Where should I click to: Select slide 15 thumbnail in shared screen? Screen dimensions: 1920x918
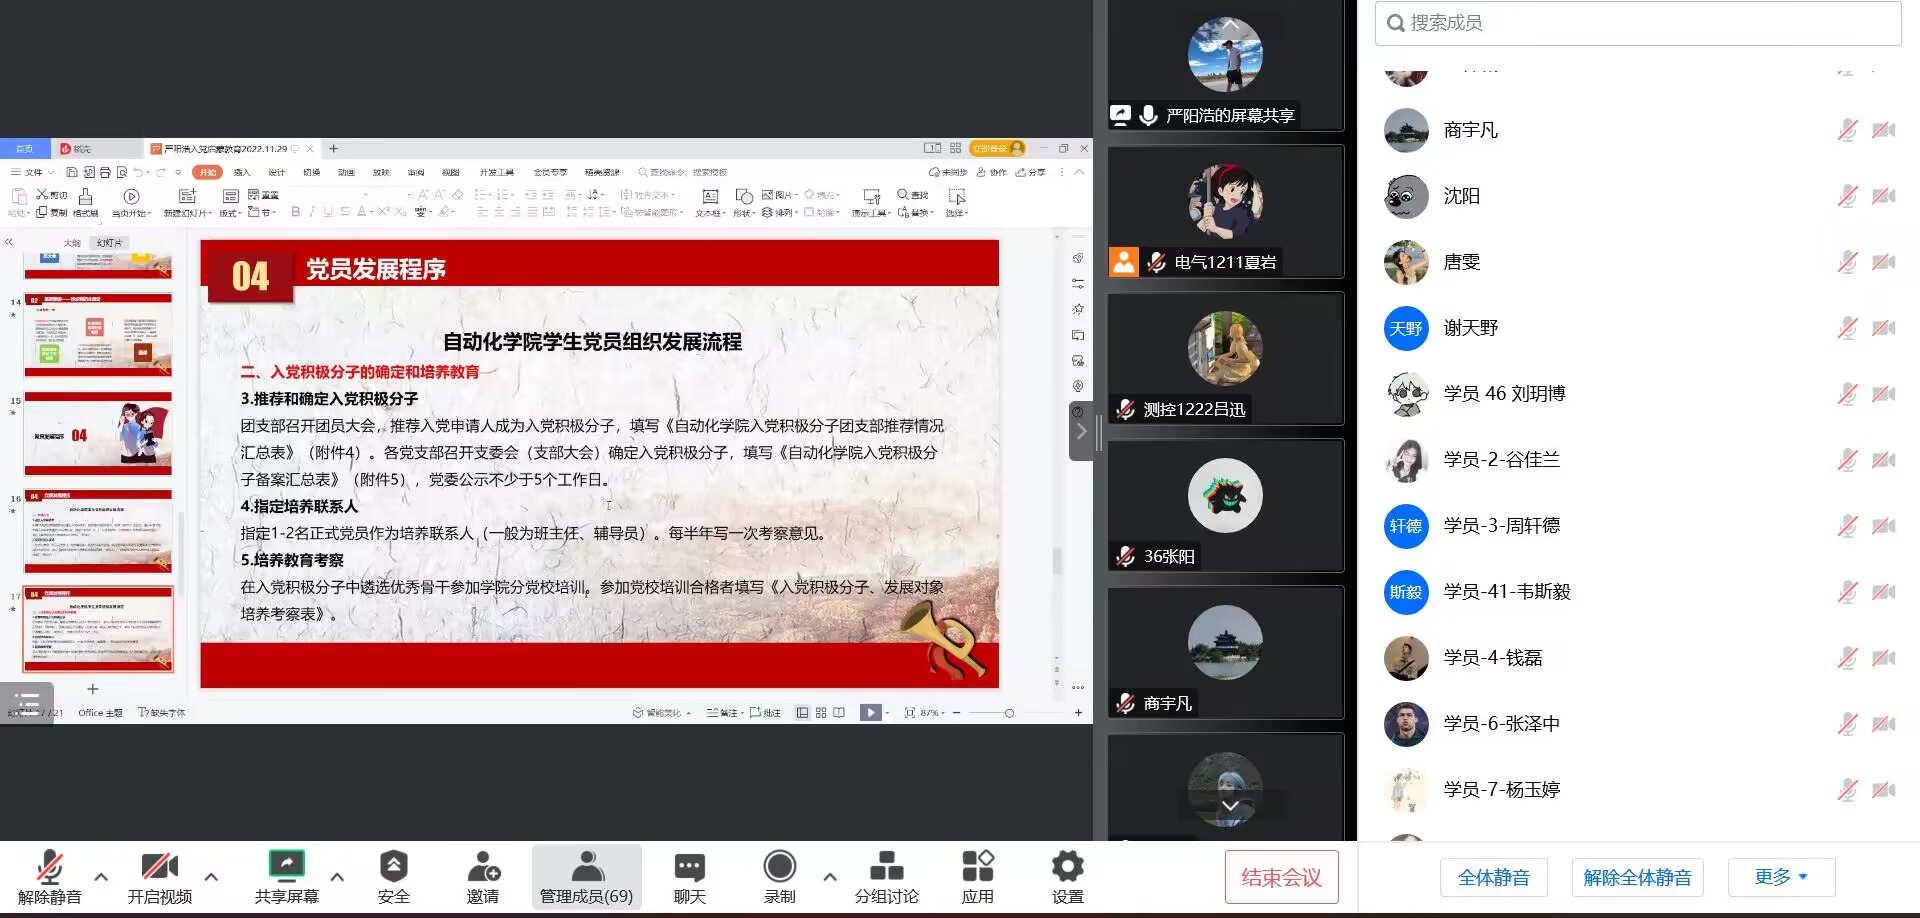tap(98, 433)
